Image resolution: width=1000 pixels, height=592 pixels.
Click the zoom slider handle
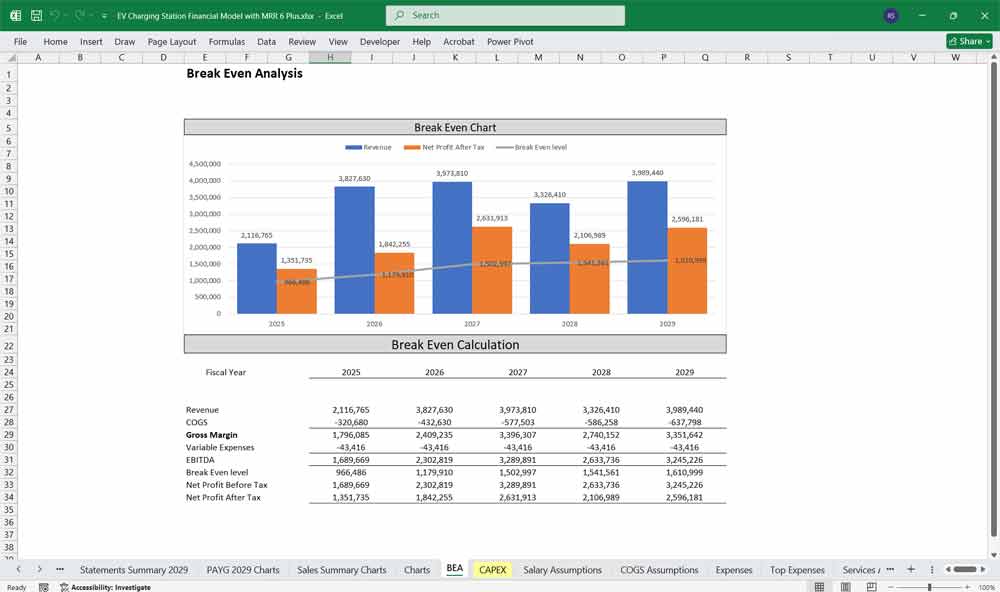pyautogui.click(x=930, y=587)
